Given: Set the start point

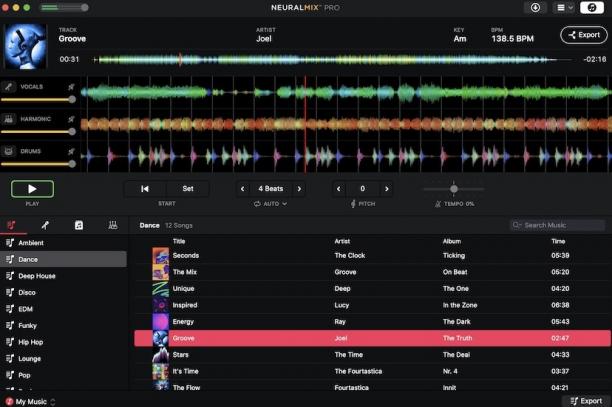Looking at the screenshot, I should [188, 189].
